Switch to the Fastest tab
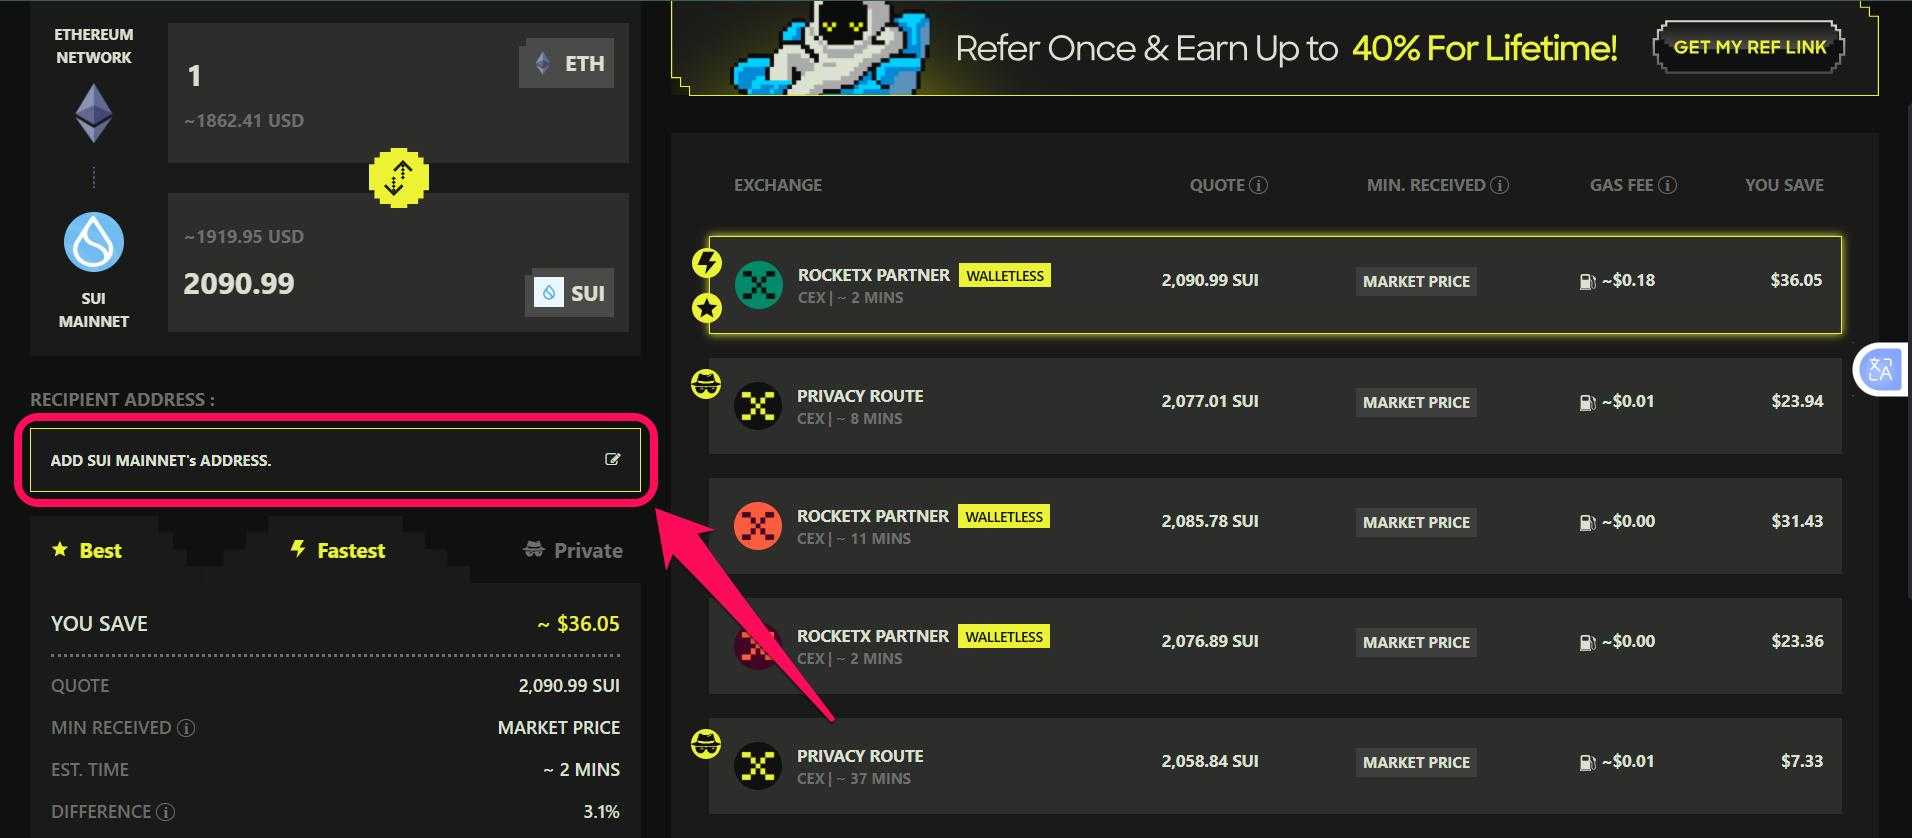This screenshot has height=838, width=1912. [x=338, y=550]
